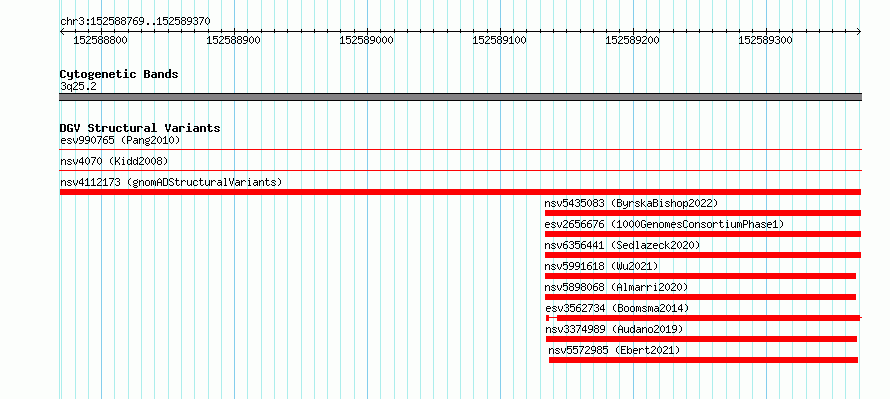The width and height of the screenshot is (890, 399).
Task: Open nsv5572985 (Ebert2021) label
Action: [614, 350]
